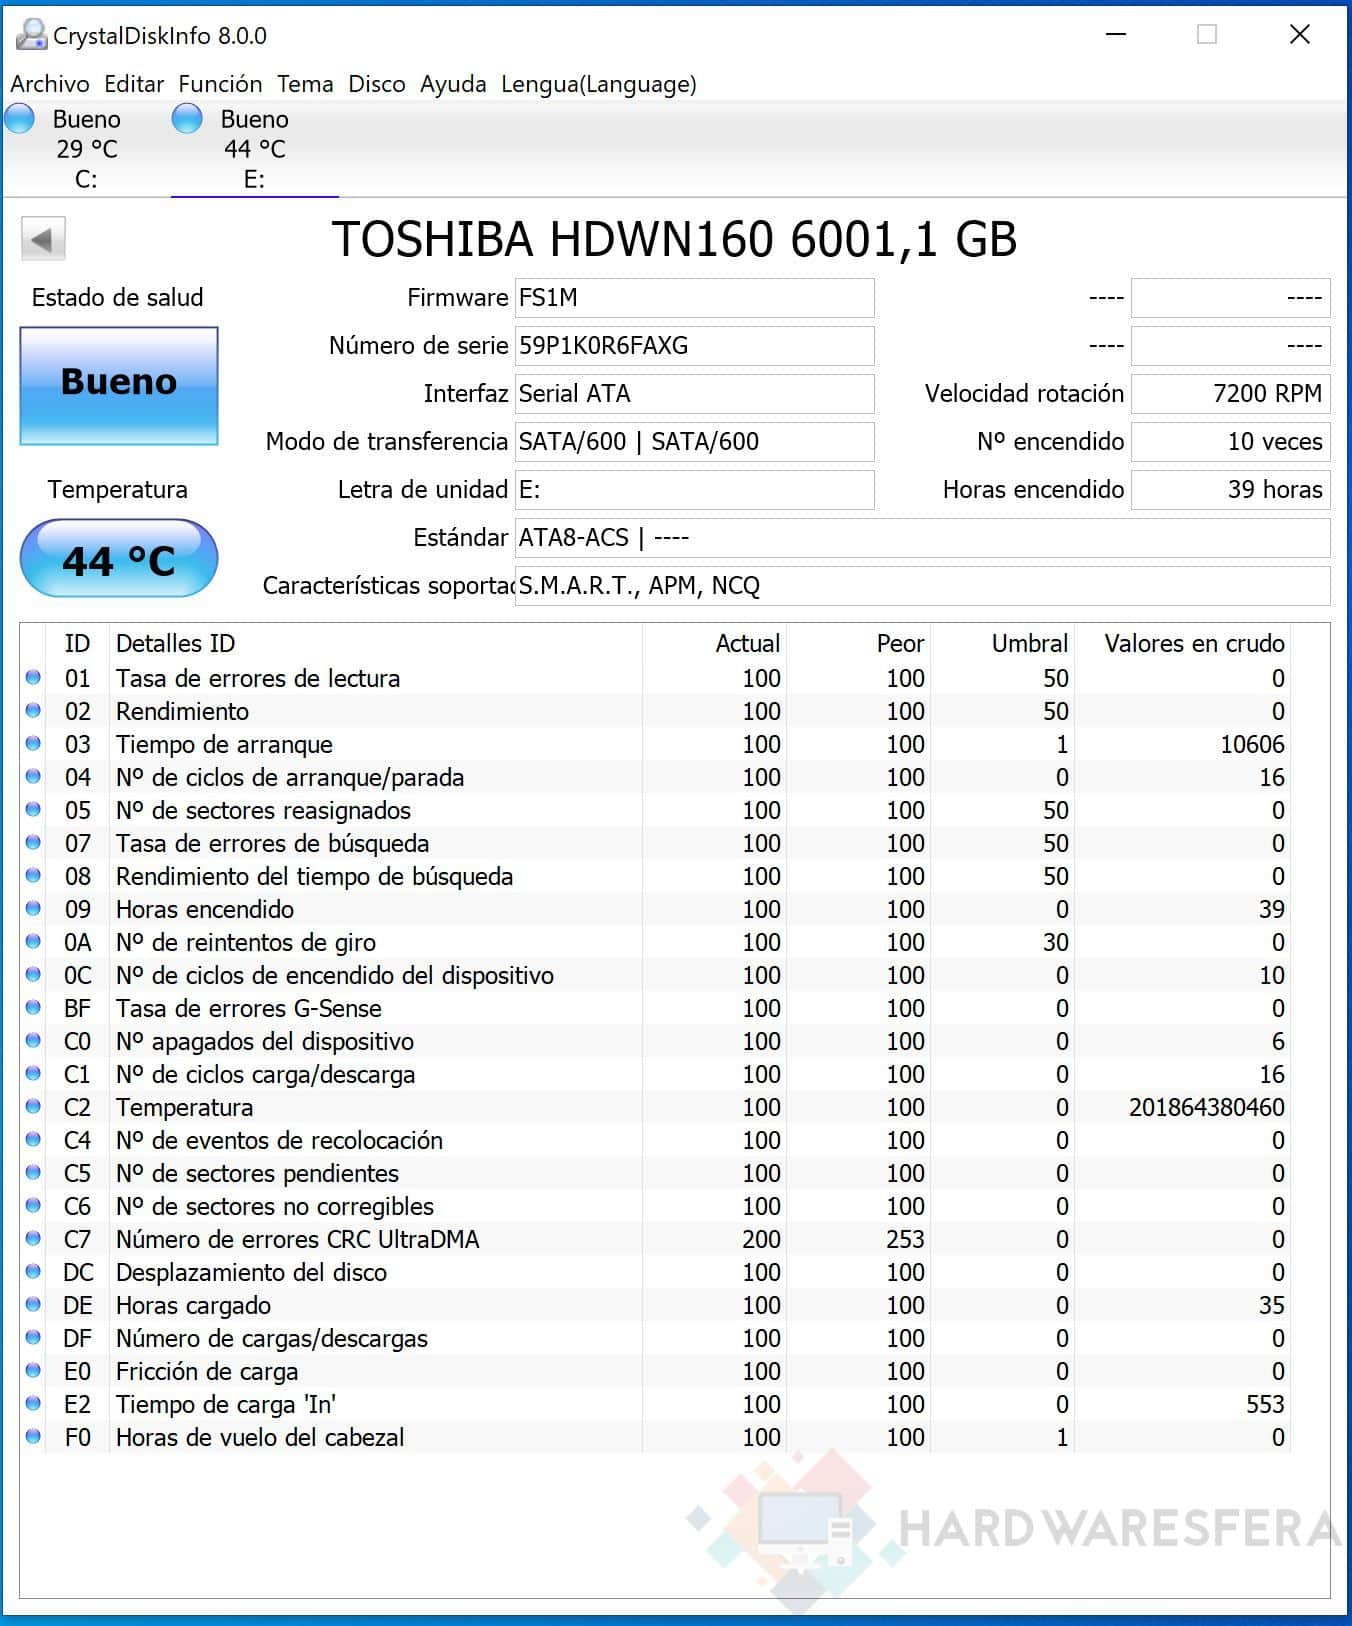Click the blue status orb for drive C:

tap(20, 119)
